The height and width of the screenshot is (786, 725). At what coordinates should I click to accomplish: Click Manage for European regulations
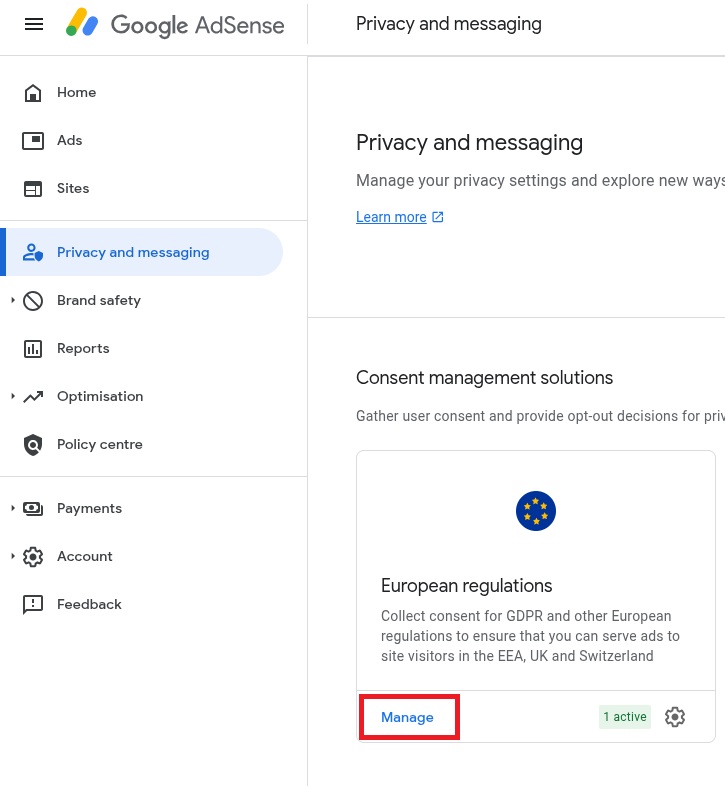pos(407,717)
